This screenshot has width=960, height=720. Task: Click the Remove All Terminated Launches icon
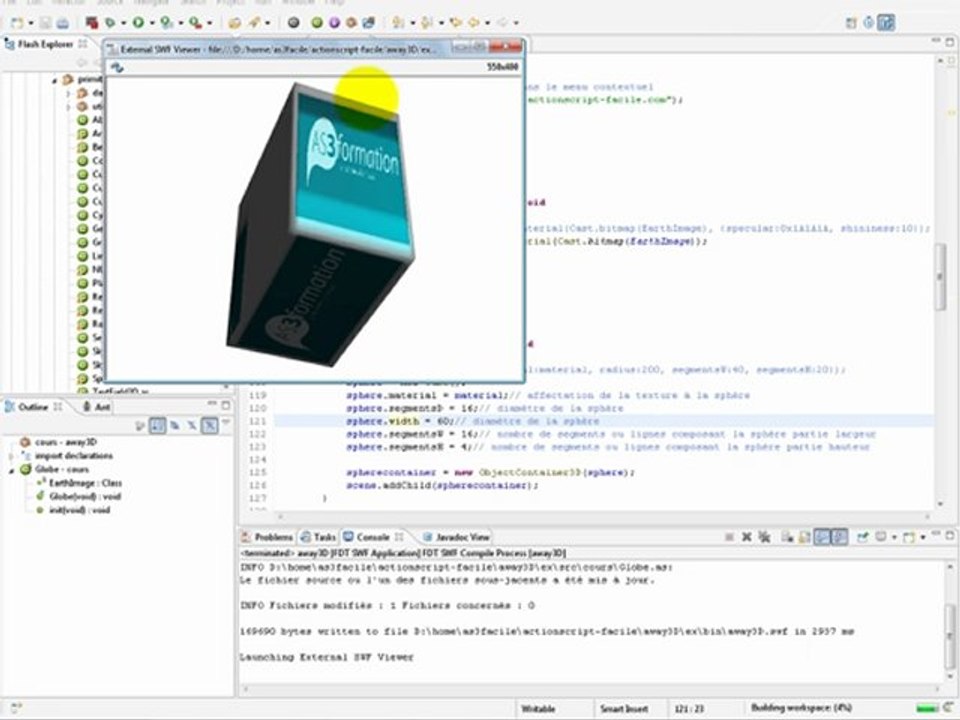pyautogui.click(x=764, y=537)
